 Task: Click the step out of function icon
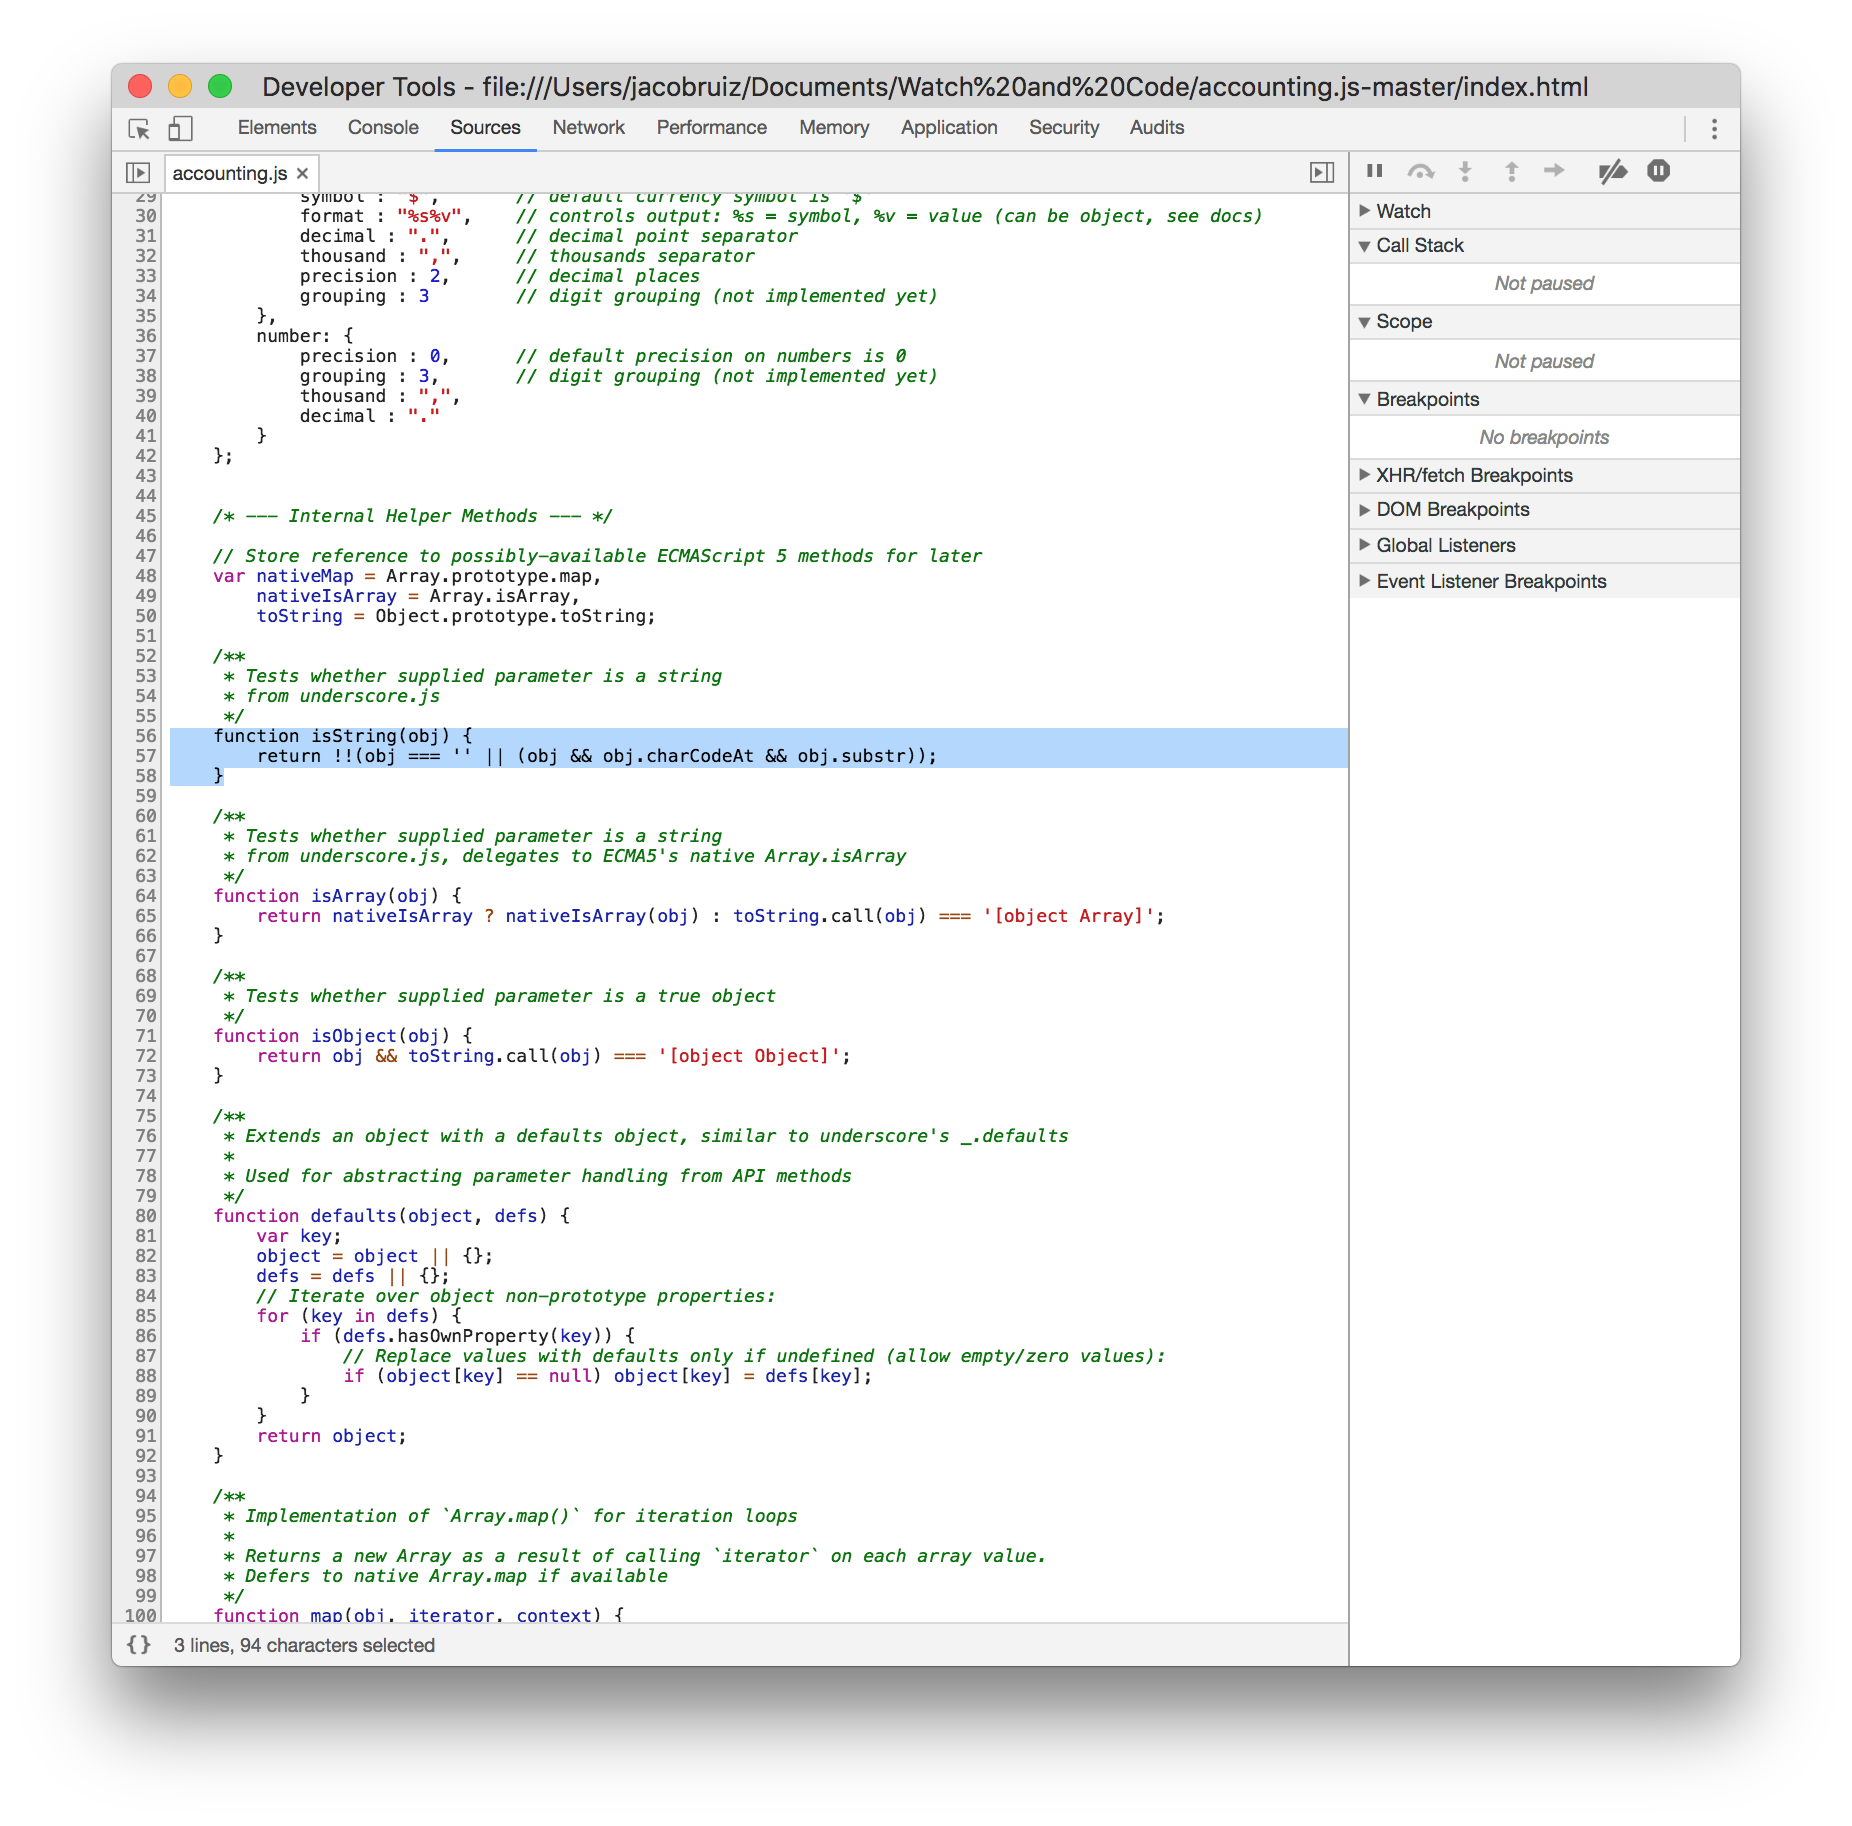(1511, 171)
